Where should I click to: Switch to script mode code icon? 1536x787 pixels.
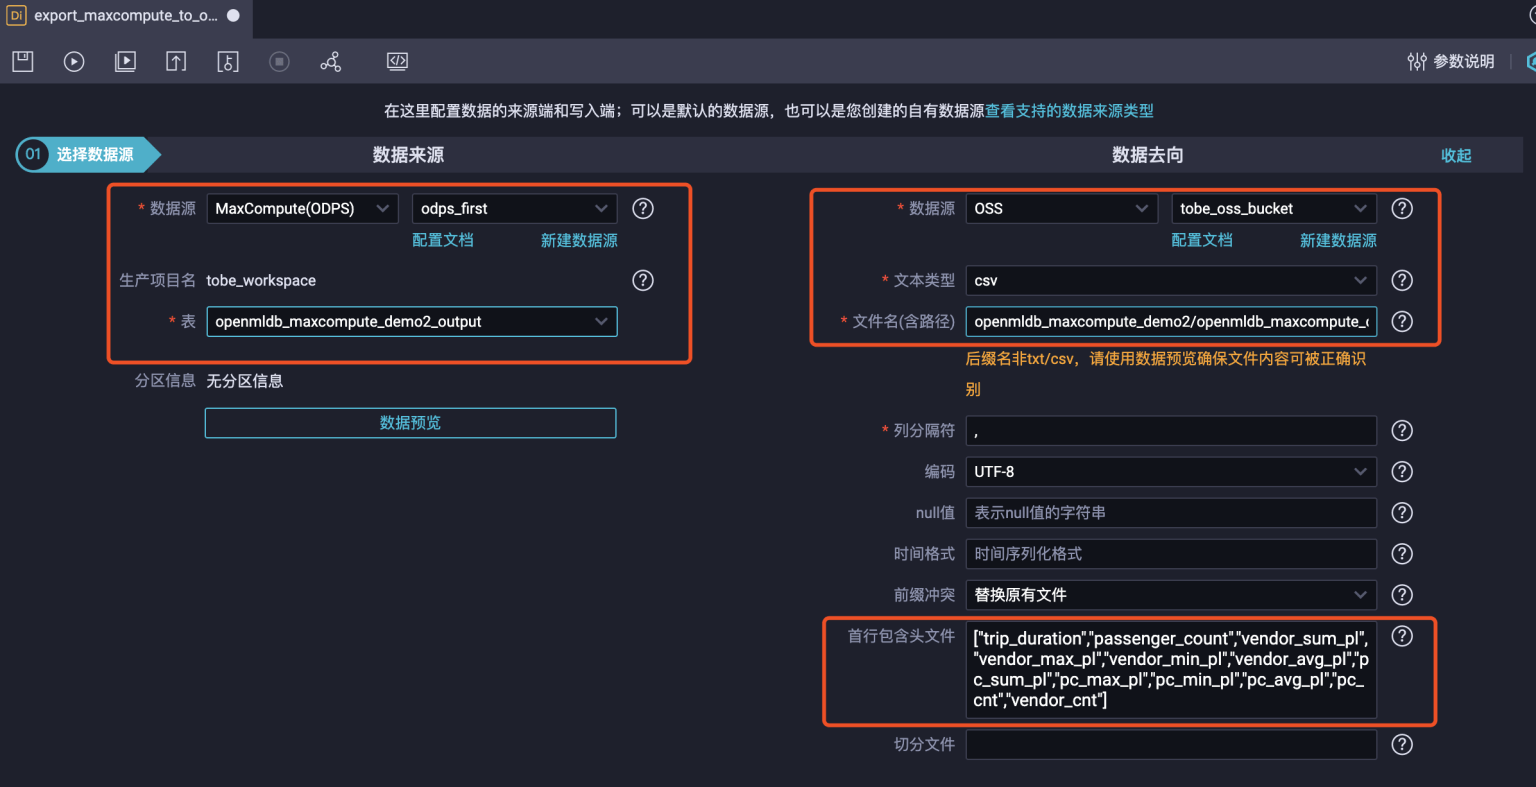click(397, 61)
